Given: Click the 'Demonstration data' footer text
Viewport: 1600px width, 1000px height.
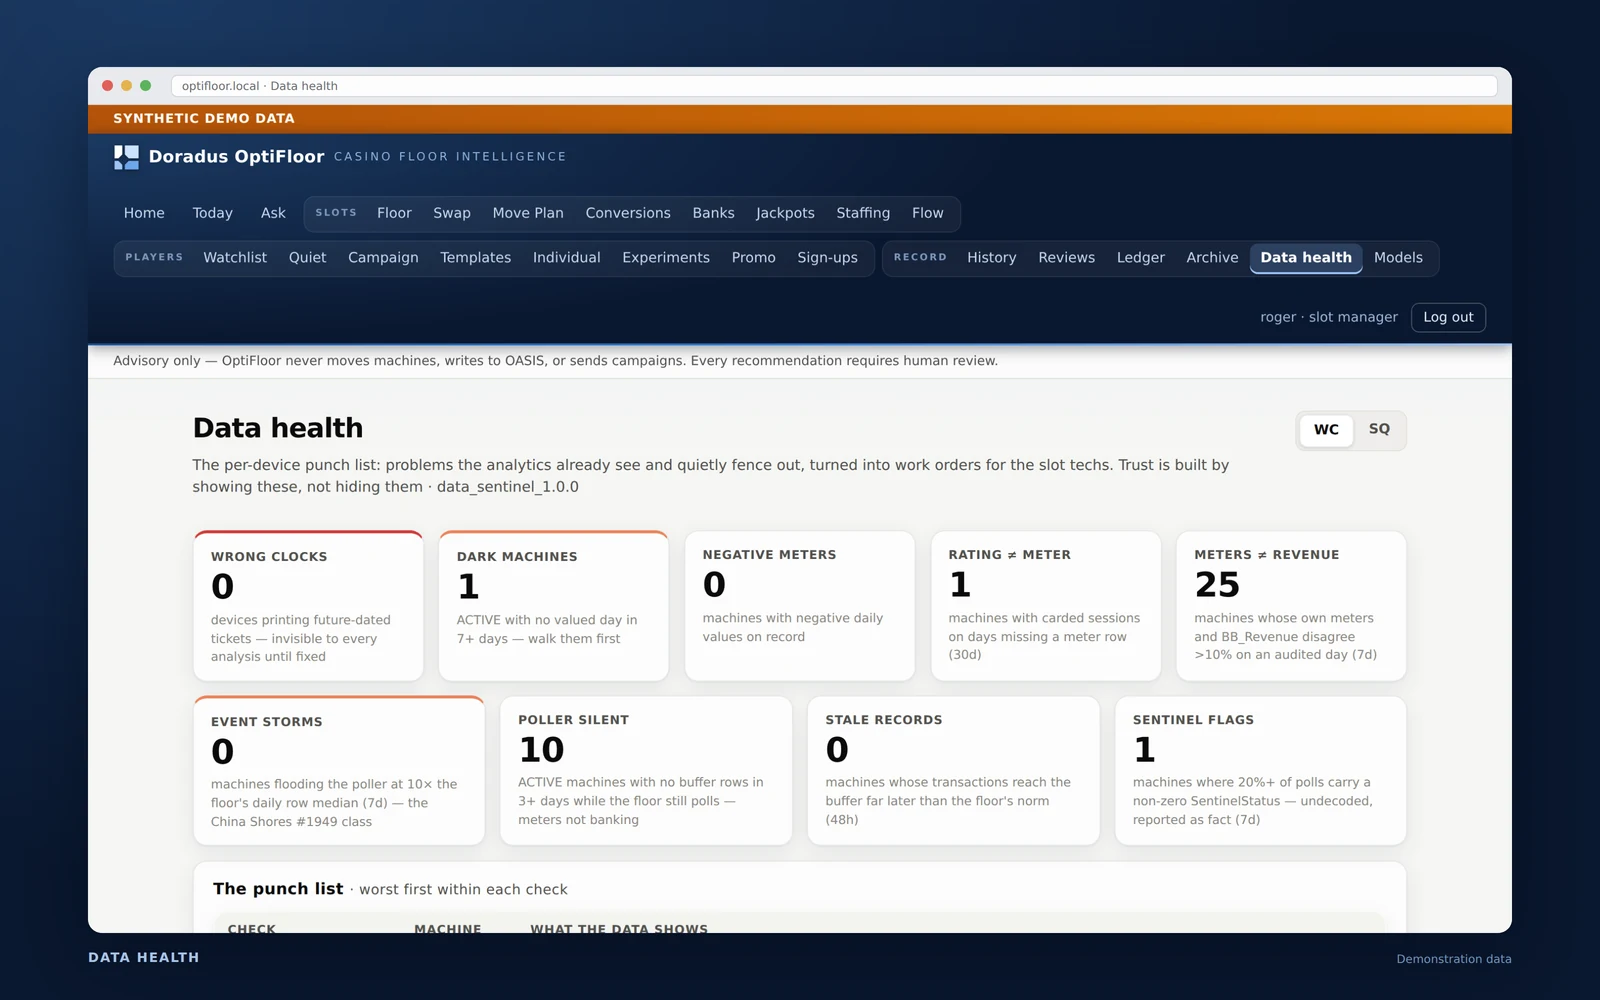Looking at the screenshot, I should 1454,959.
